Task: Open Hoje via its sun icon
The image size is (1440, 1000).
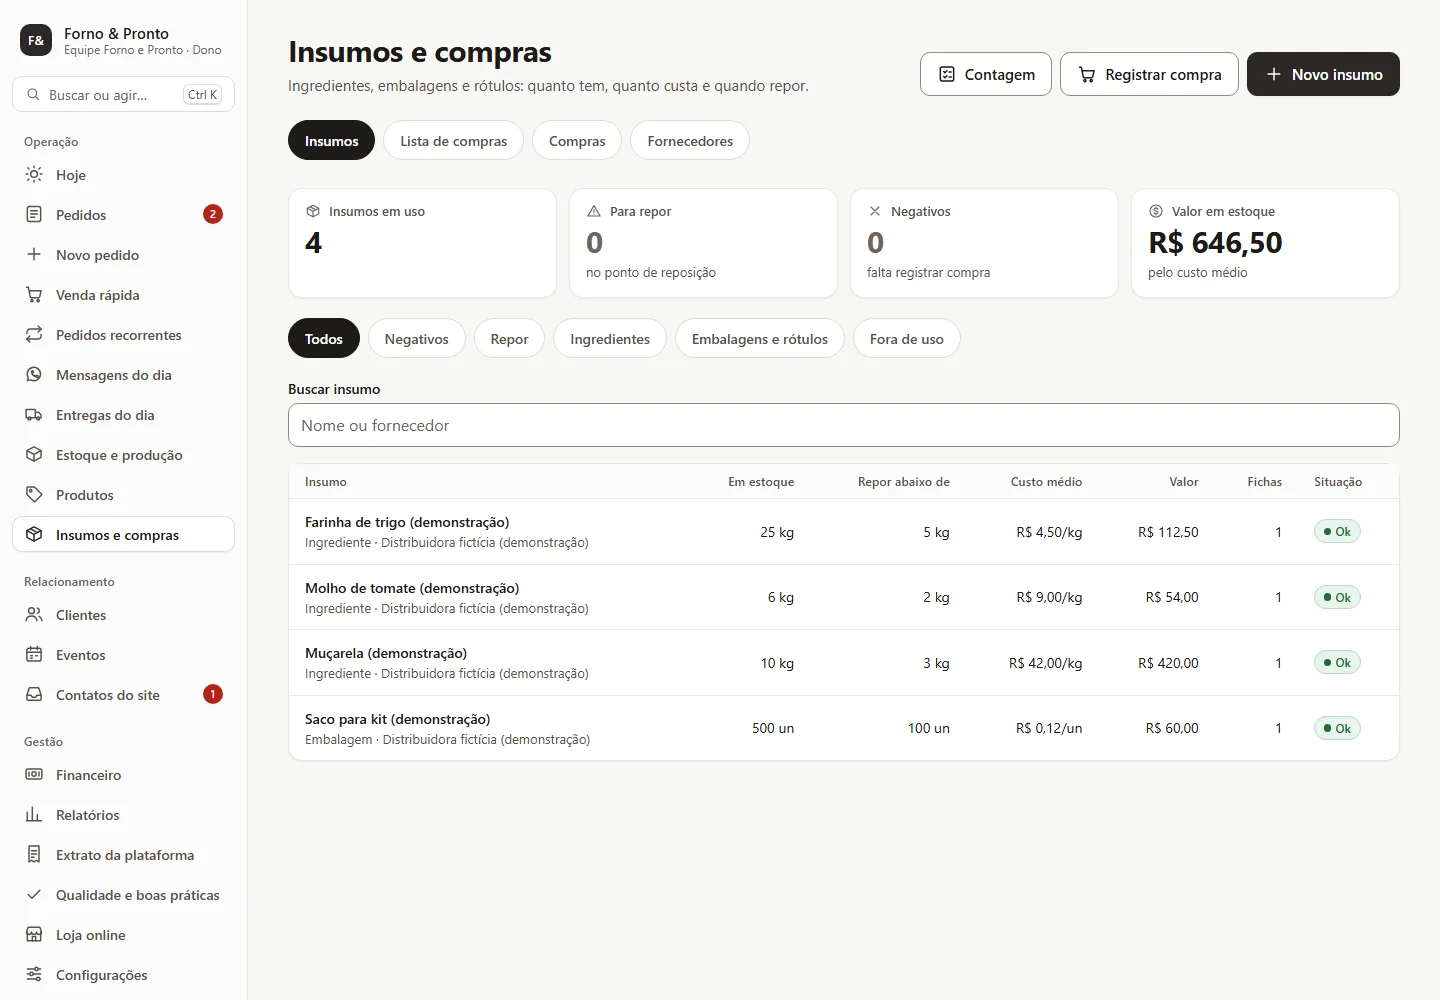Action: [34, 175]
